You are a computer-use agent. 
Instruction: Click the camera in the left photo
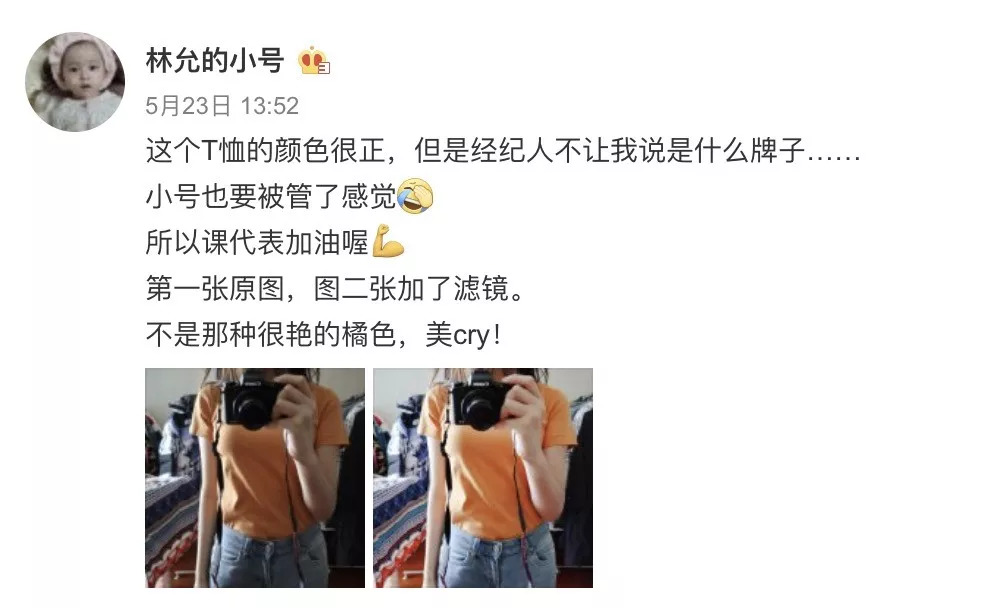pyautogui.click(x=251, y=403)
